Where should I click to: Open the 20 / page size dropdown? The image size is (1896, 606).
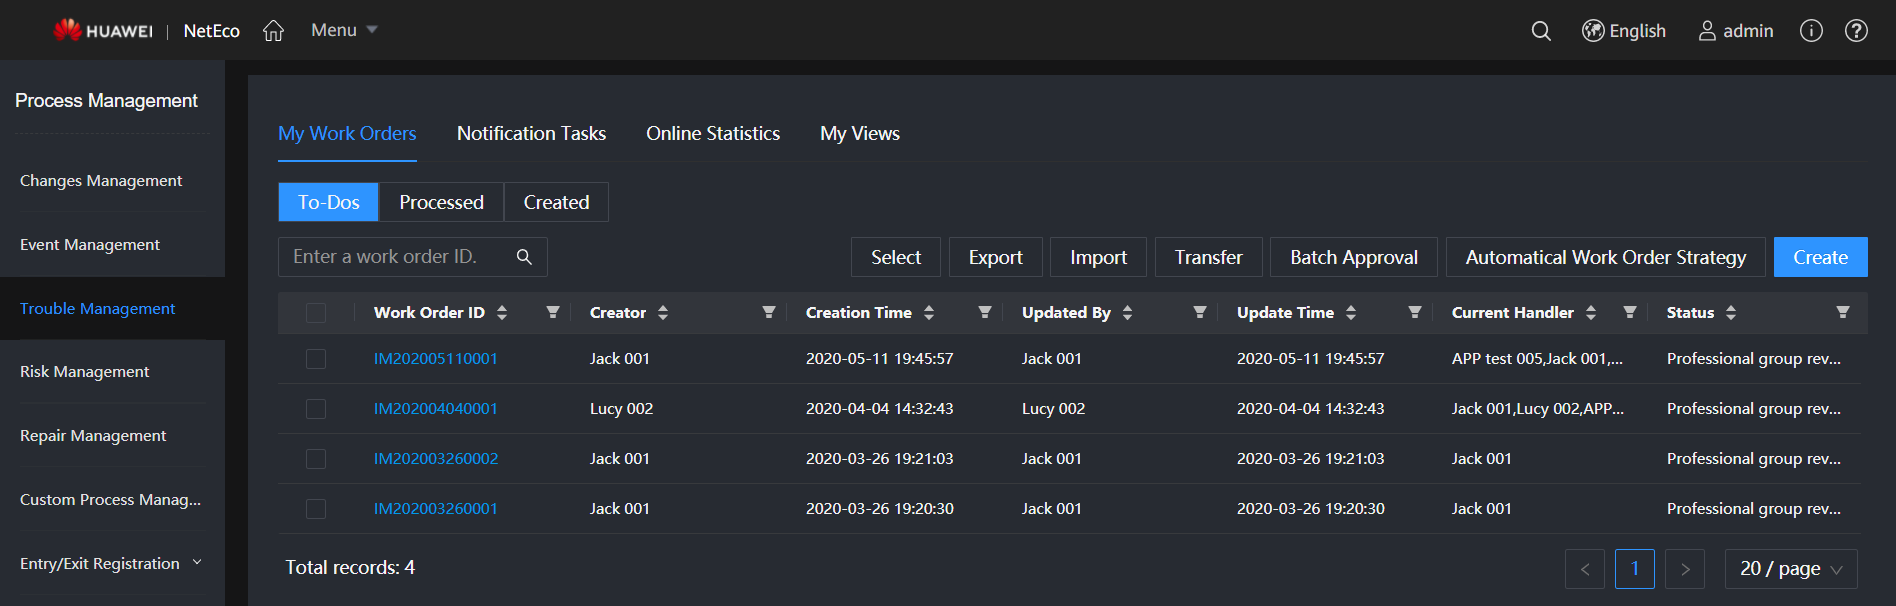click(x=1790, y=569)
